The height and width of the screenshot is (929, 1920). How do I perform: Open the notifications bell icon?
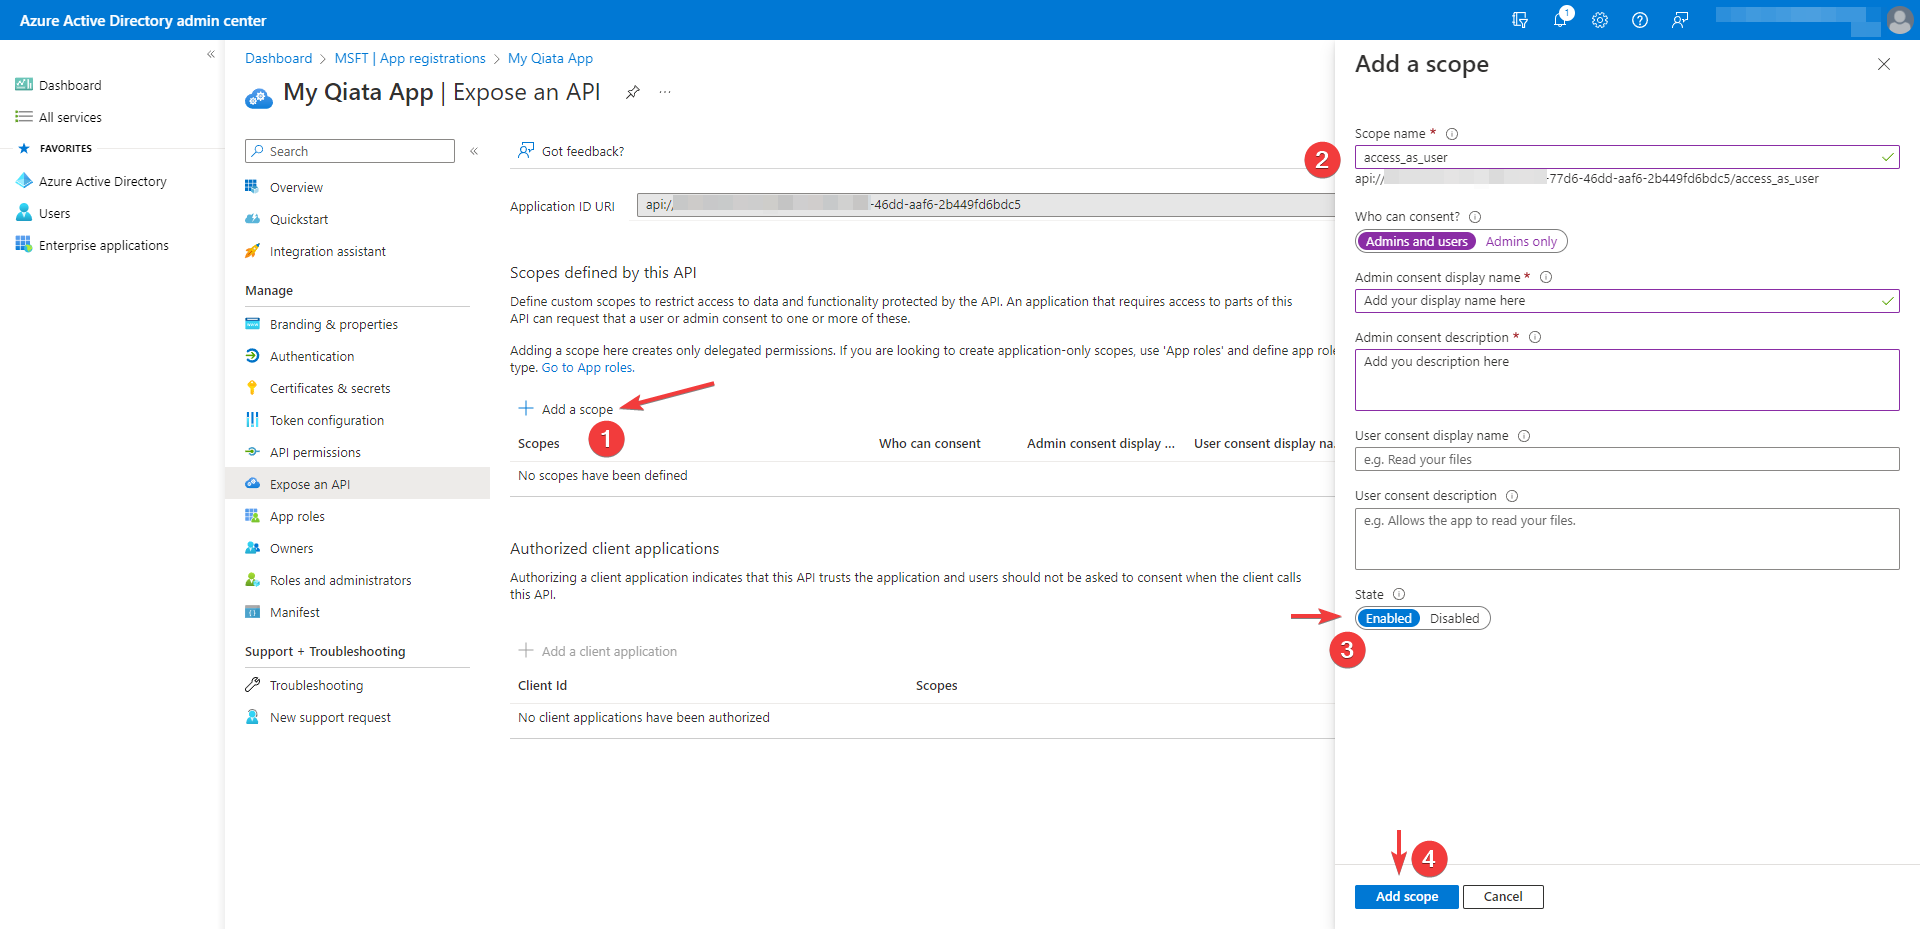[1560, 20]
